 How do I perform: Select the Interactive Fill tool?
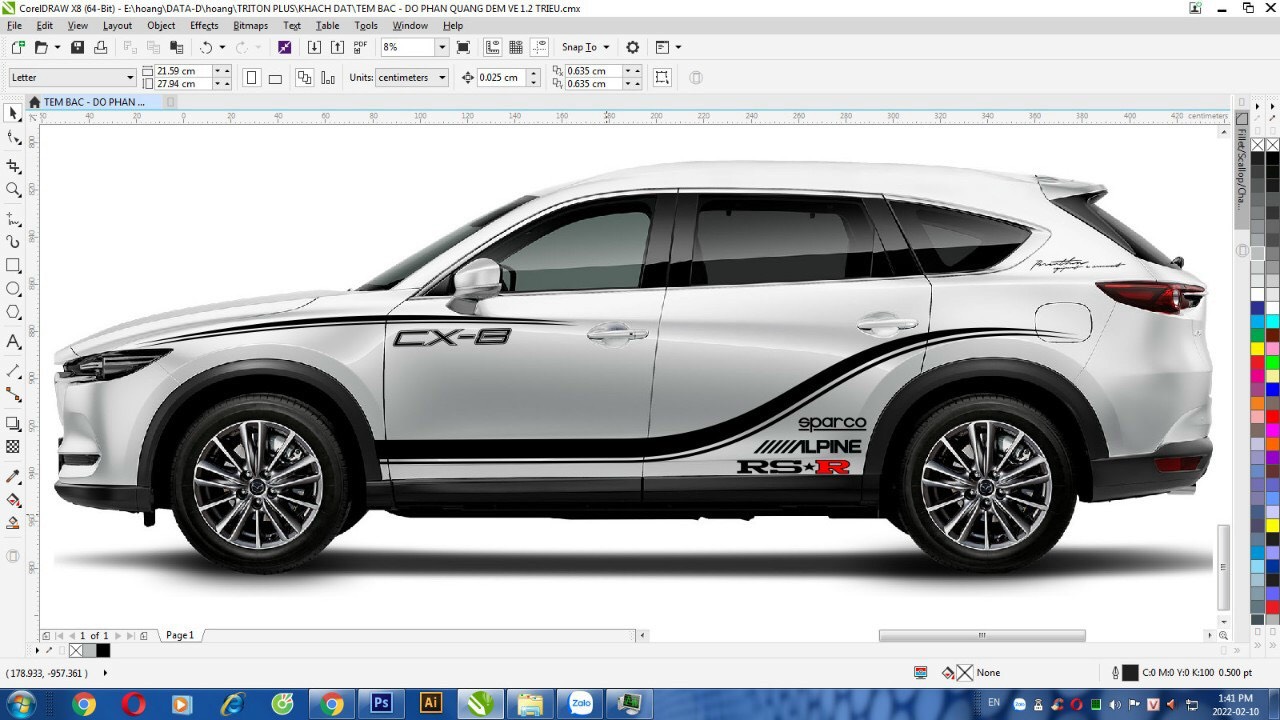(13, 500)
